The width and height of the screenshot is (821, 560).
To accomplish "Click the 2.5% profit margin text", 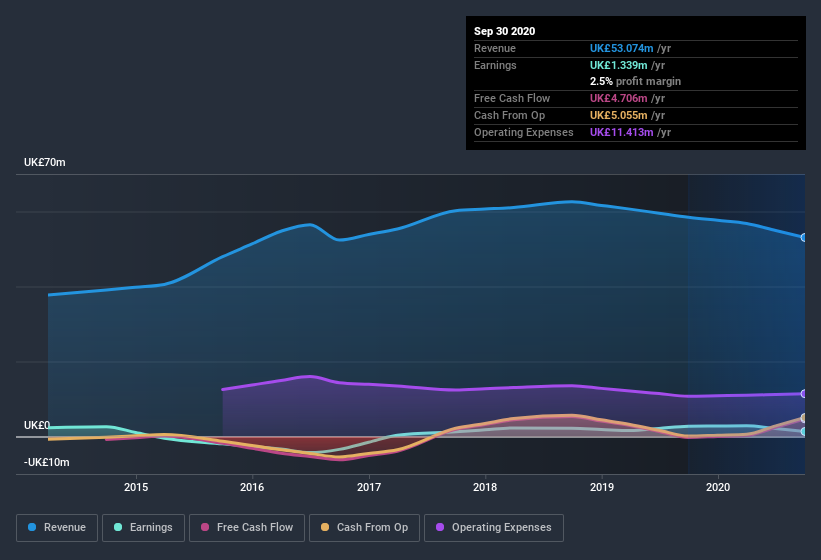I will [636, 81].
